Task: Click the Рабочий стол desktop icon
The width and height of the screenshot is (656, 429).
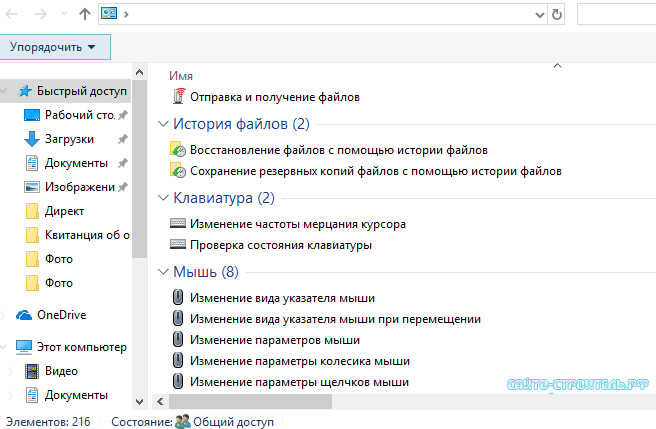Action: pos(32,115)
